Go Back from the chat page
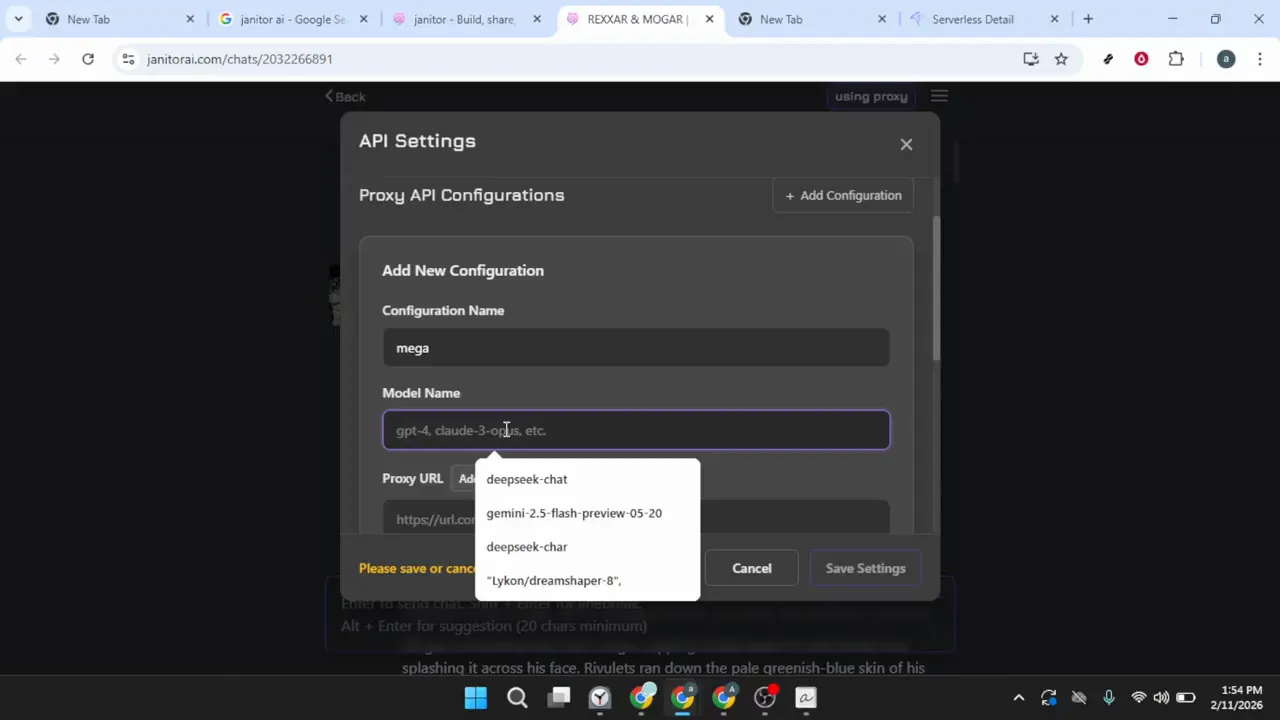Screen dimensions: 1280x720 (x=345, y=97)
